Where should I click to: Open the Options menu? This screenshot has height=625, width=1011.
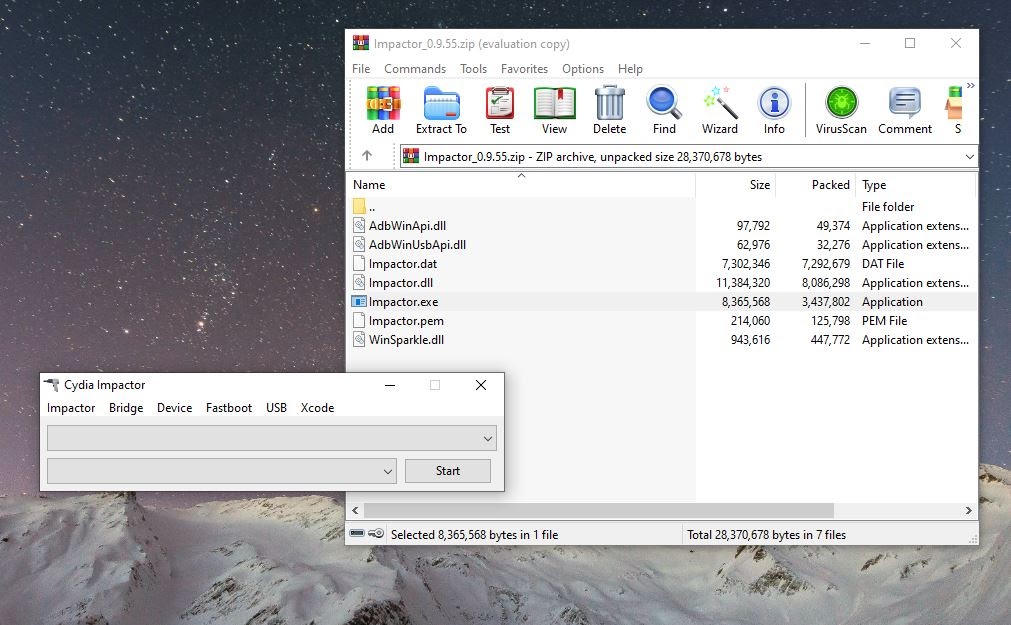point(583,68)
